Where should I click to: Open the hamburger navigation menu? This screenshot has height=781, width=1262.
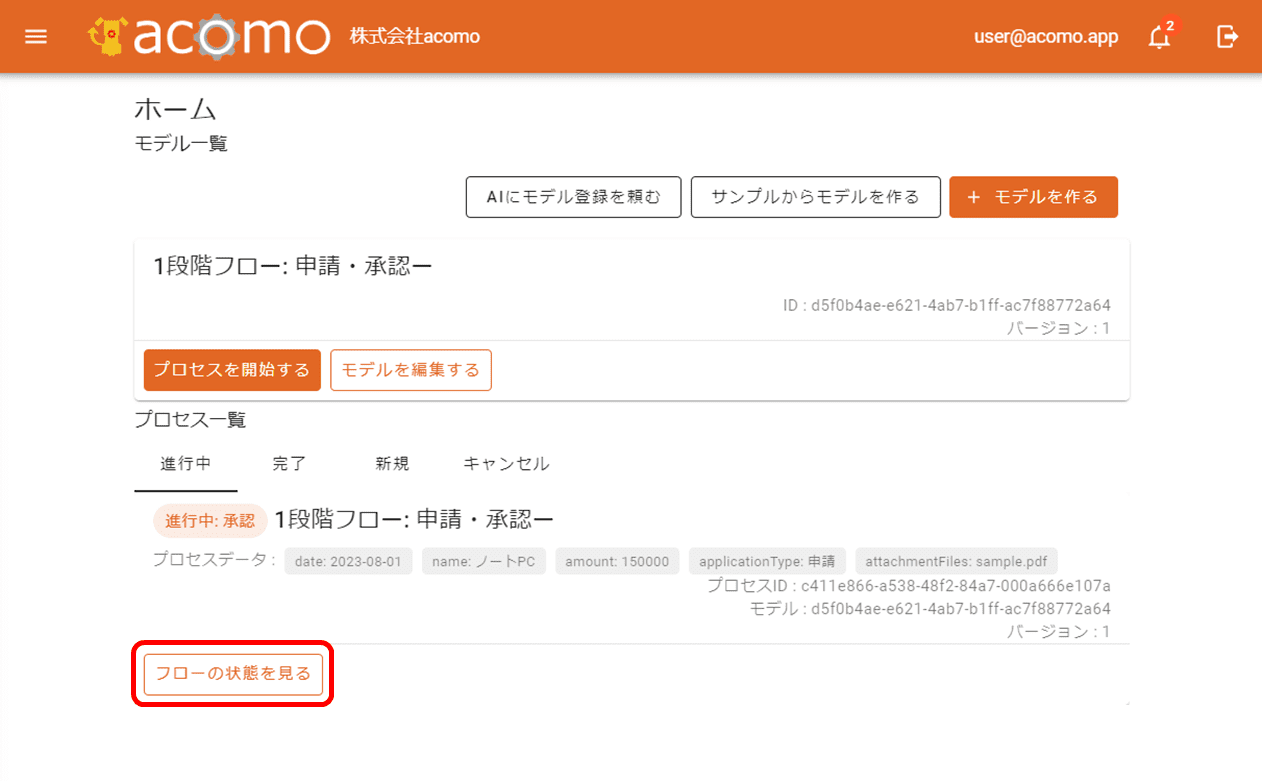coord(36,37)
